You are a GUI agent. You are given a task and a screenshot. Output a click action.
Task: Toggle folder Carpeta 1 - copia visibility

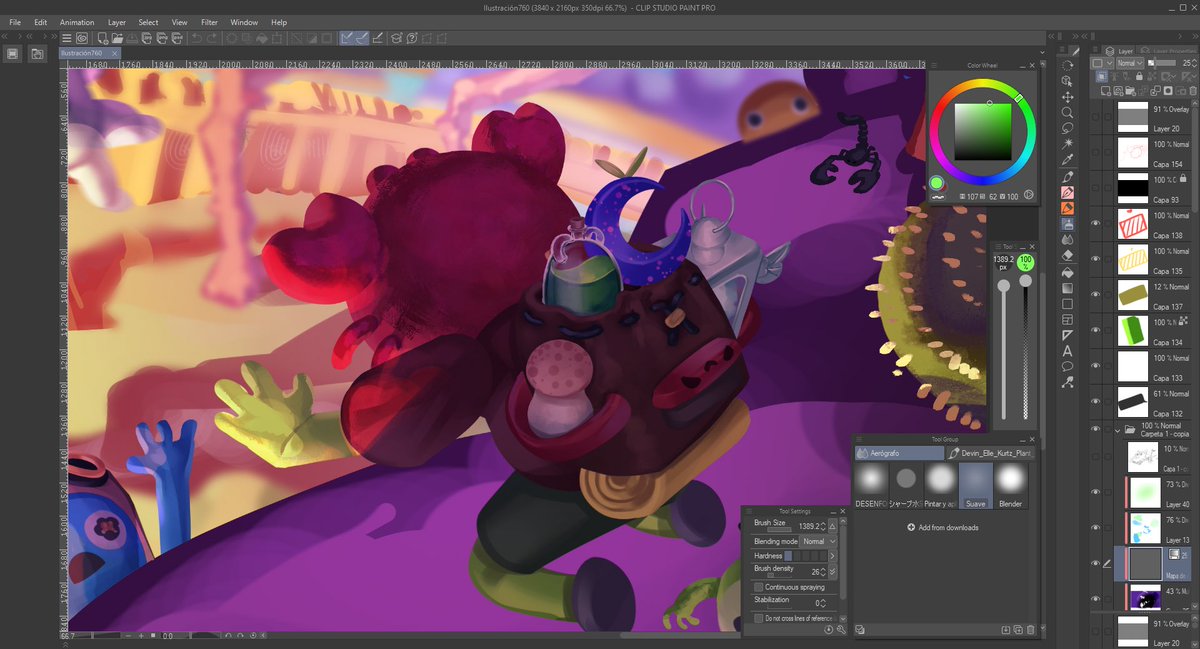[x=1095, y=430]
